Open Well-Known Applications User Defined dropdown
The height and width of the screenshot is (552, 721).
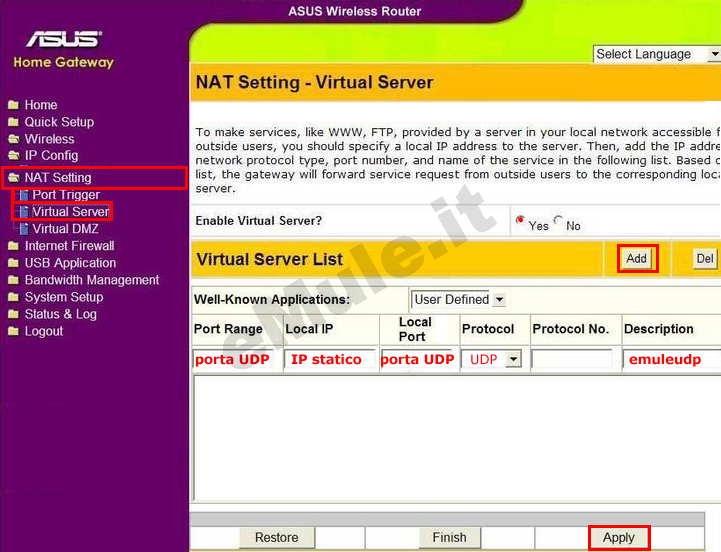click(458, 300)
